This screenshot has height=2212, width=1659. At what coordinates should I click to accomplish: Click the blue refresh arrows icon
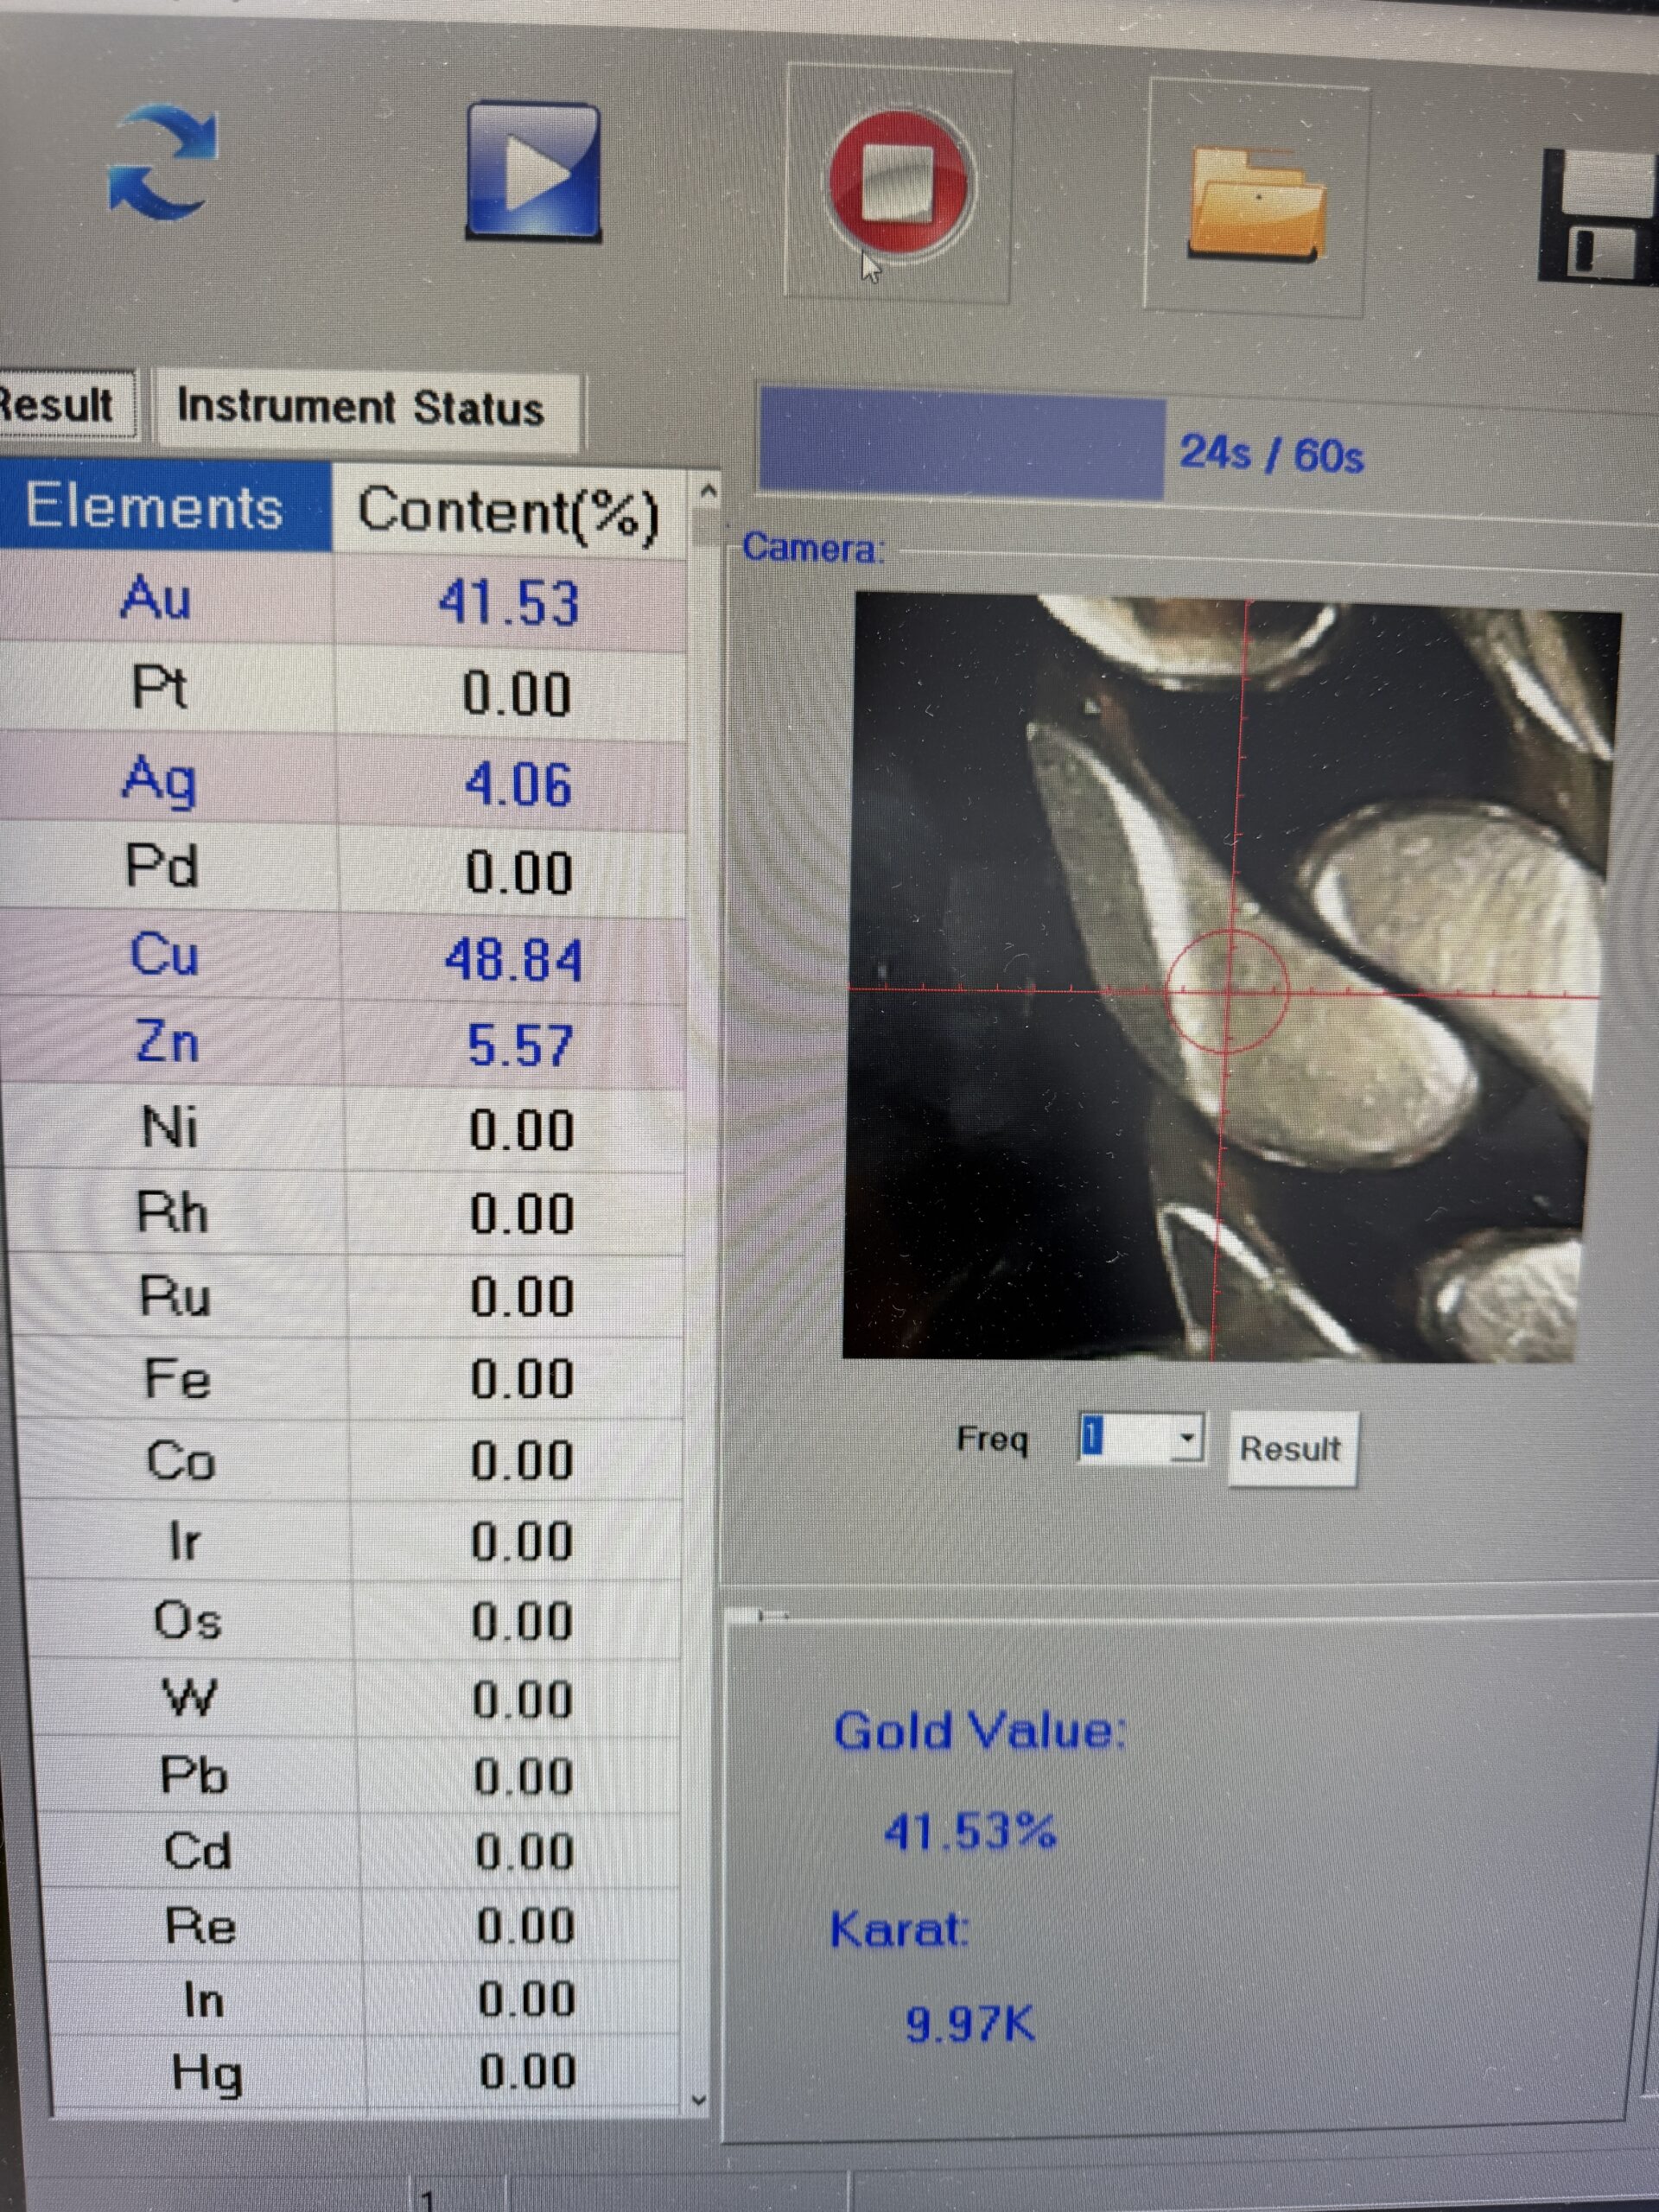point(162,163)
